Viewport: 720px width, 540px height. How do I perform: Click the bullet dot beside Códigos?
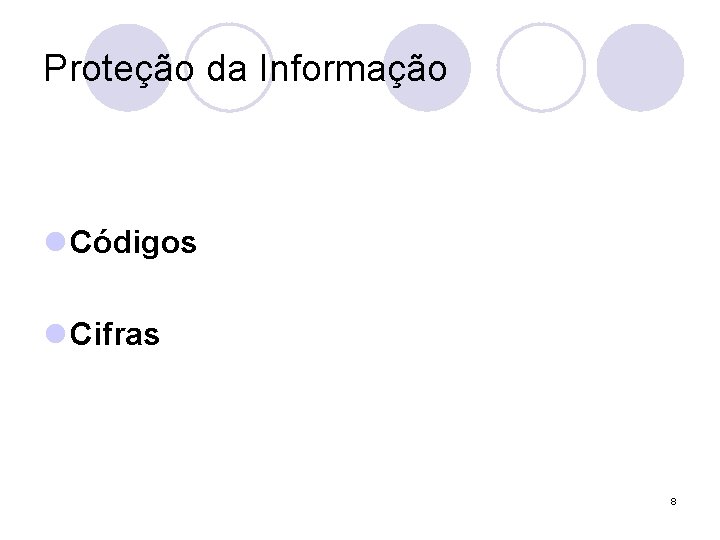[56, 243]
